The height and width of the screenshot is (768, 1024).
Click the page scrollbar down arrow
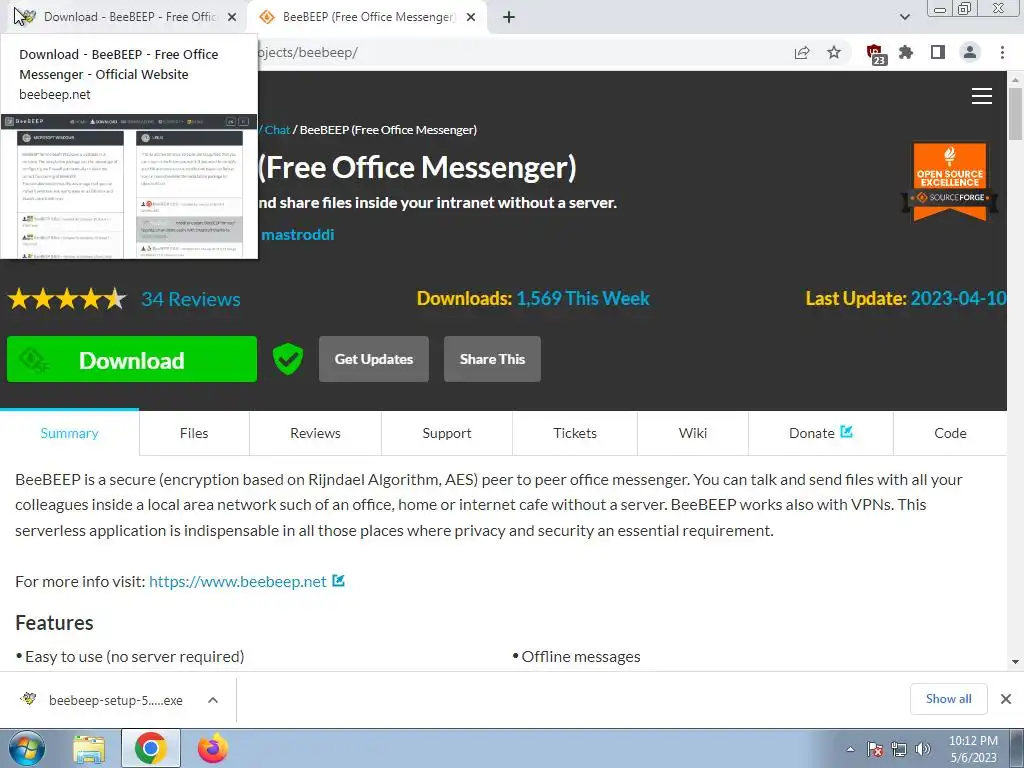tap(1016, 662)
